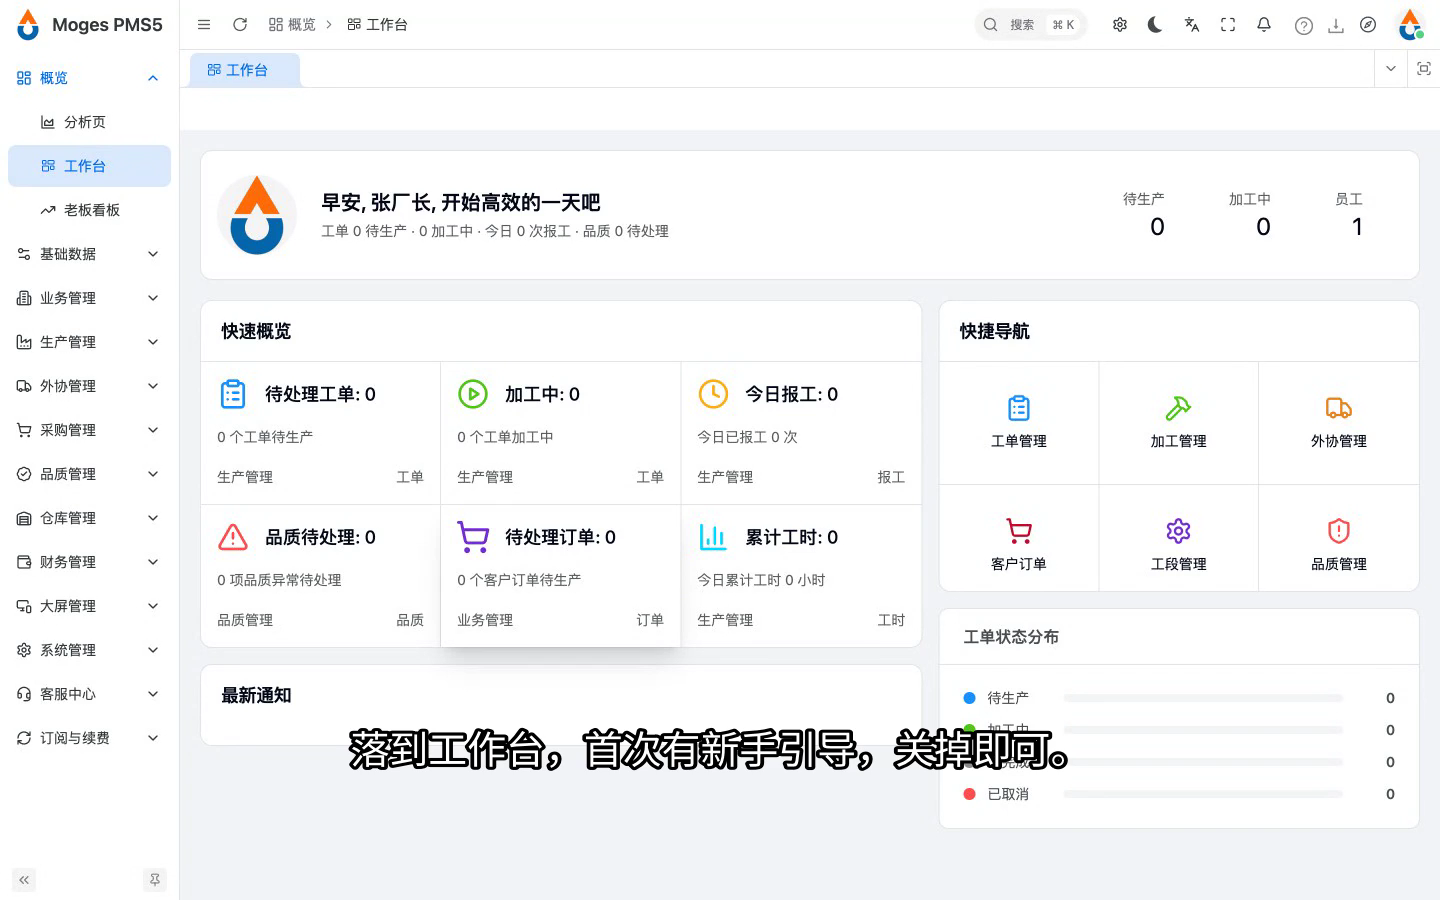The height and width of the screenshot is (900, 1440).
Task: Expand the 外协管理 menu
Action: (89, 386)
